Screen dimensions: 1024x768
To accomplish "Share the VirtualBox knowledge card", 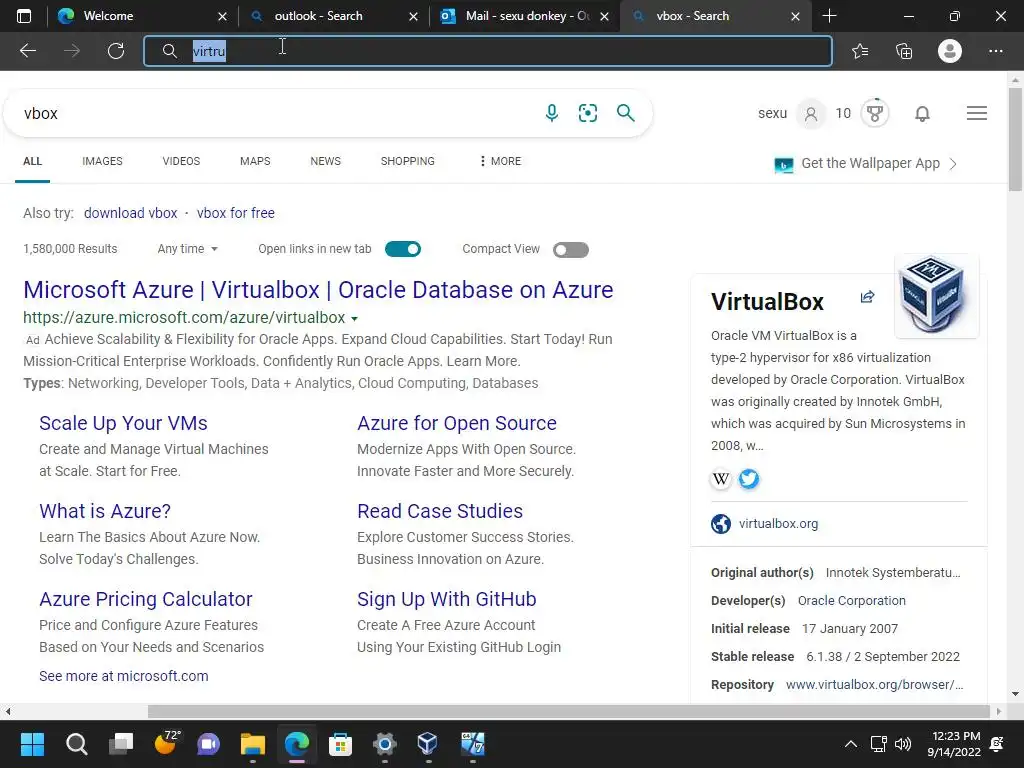I will (x=867, y=297).
